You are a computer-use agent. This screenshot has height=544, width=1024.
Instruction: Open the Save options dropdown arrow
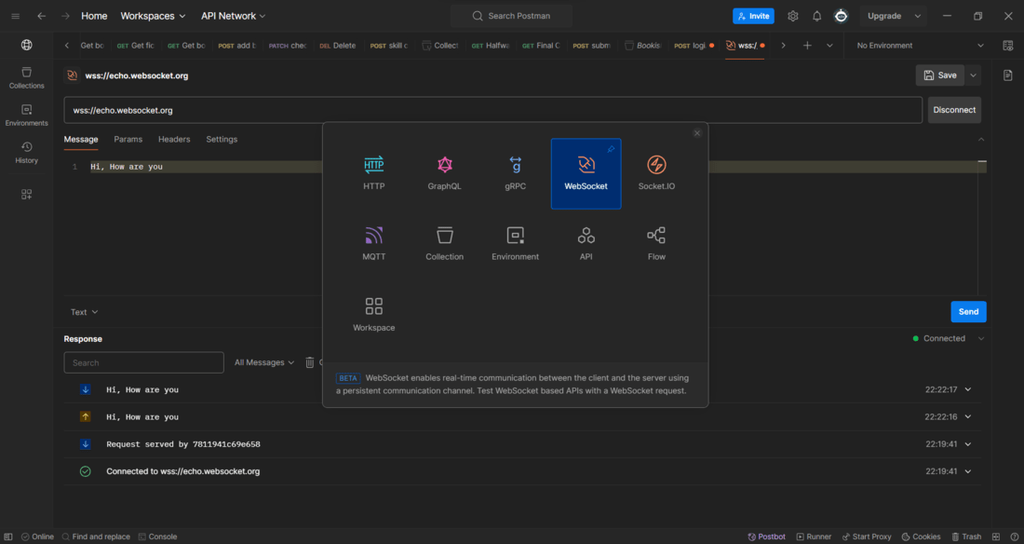tap(973, 76)
